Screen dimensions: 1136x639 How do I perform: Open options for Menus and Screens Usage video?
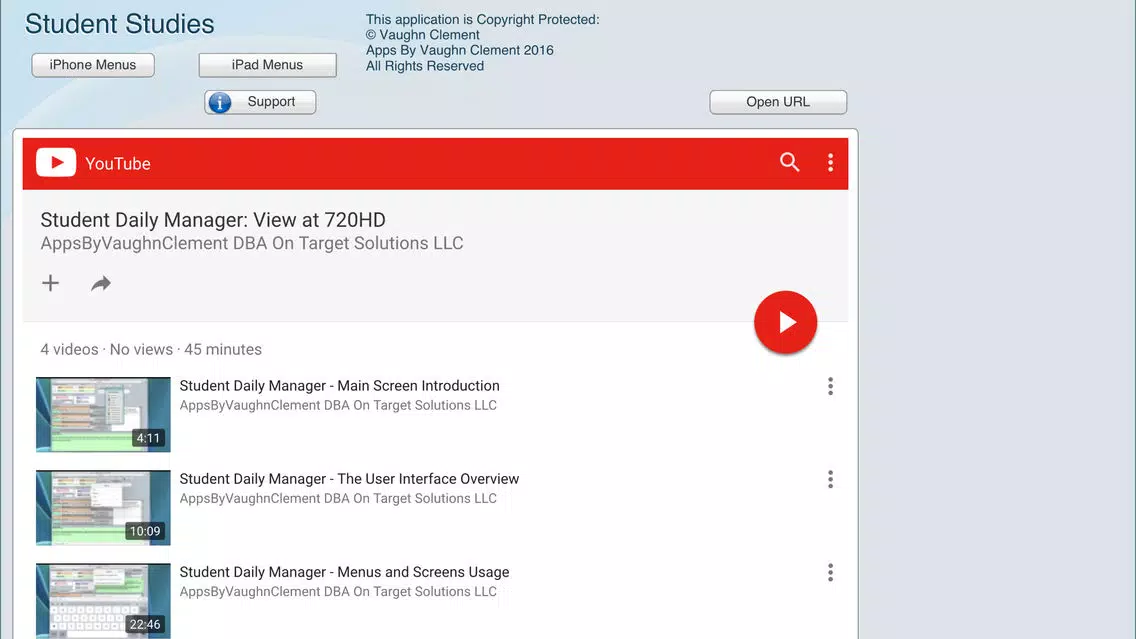coord(830,572)
